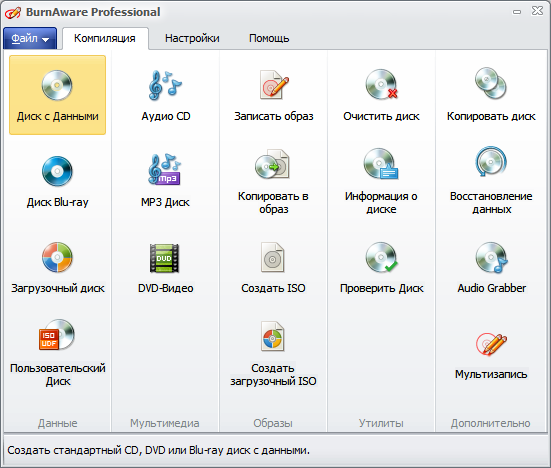Open the MP3 Диск project
Viewport: 551px width, 468px height.
pyautogui.click(x=166, y=181)
